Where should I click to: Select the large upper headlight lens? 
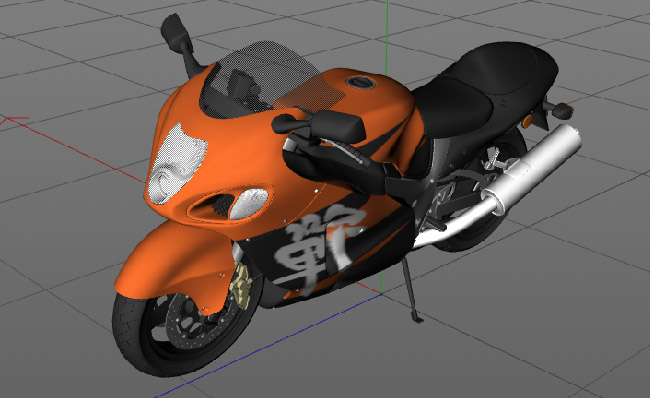pyautogui.click(x=177, y=164)
